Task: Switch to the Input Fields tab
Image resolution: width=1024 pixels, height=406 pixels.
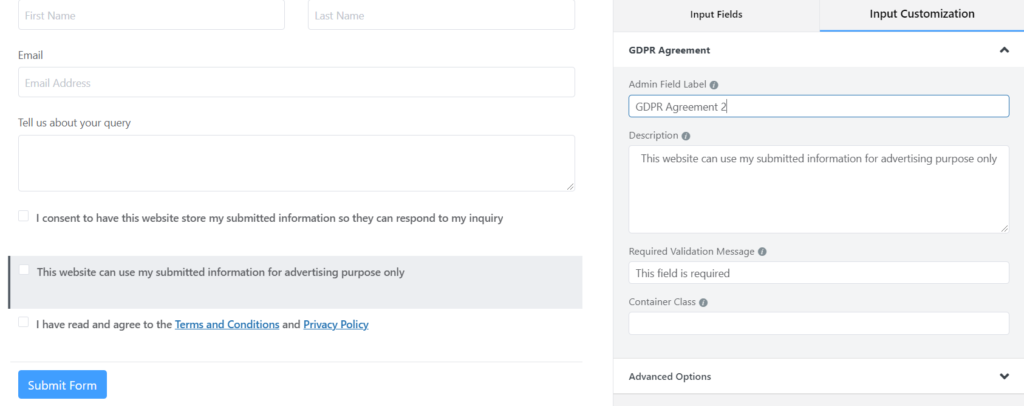Action: [716, 15]
